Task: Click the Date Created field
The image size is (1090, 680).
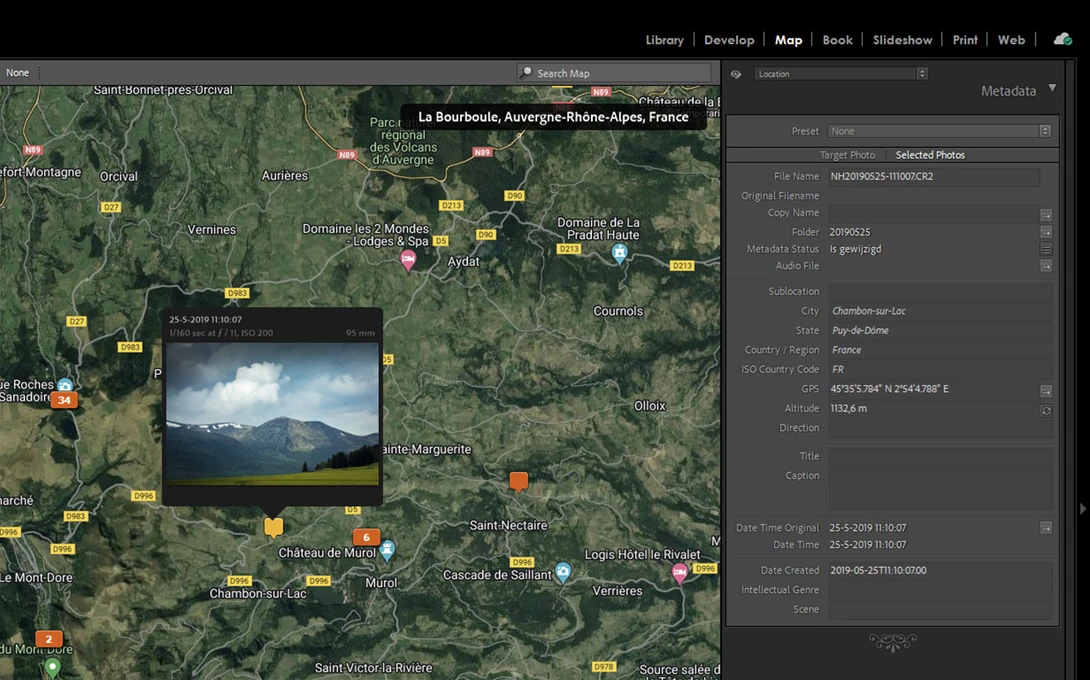Action: (x=940, y=570)
